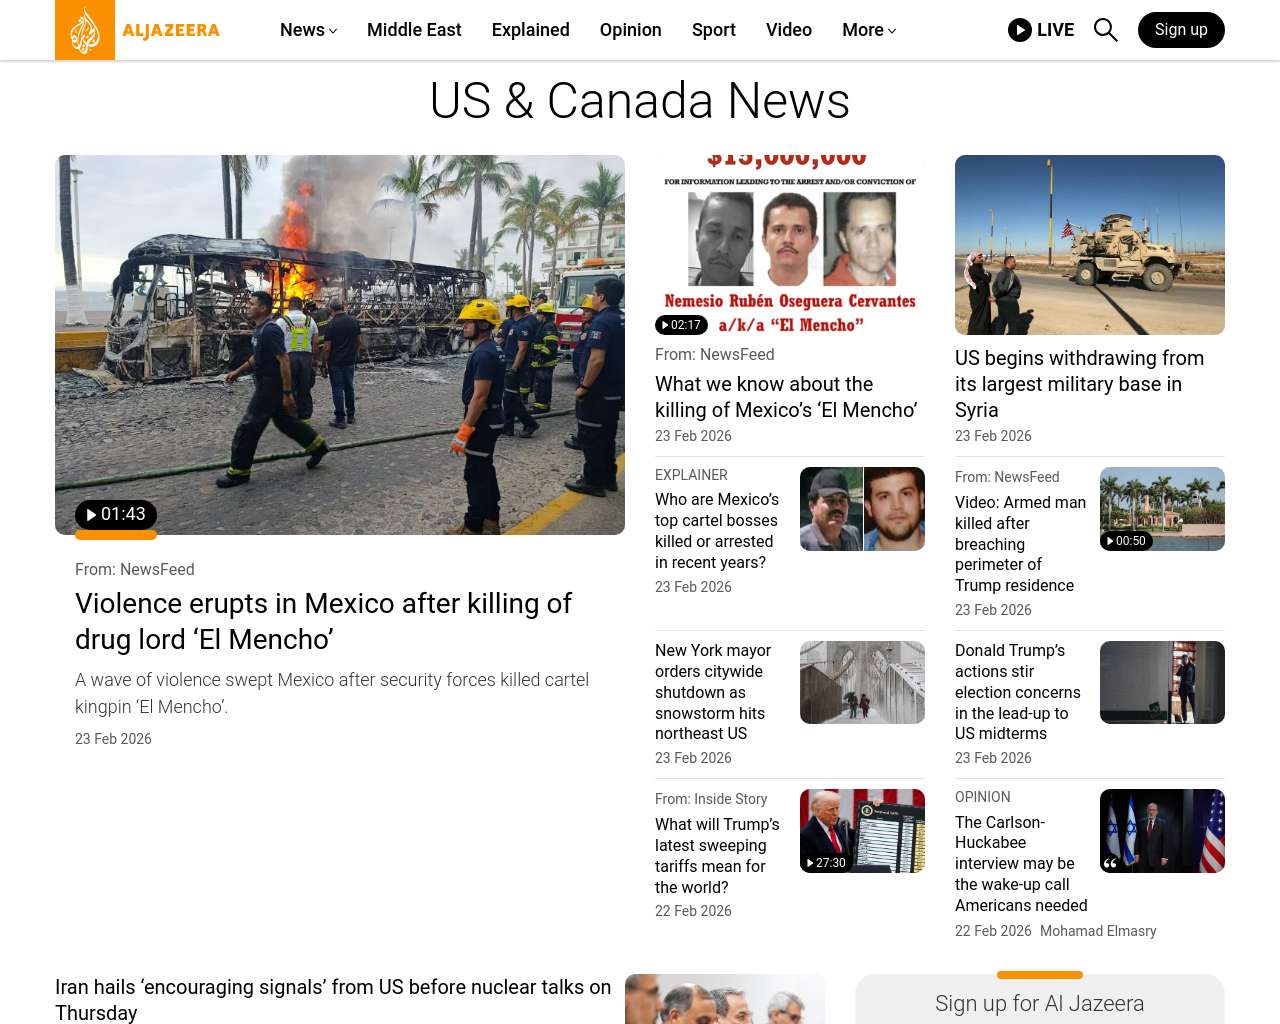The image size is (1280, 1024).
Task: Click the opinion quote icon on thumbnail
Action: coord(1111,862)
